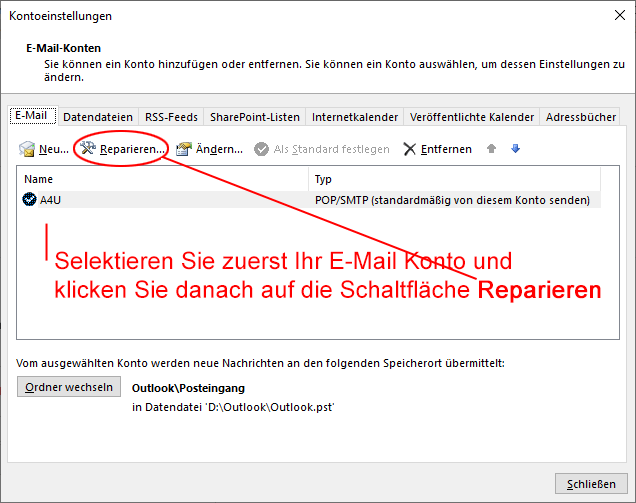Switch to SharePoint-Listen tab

coord(255,117)
